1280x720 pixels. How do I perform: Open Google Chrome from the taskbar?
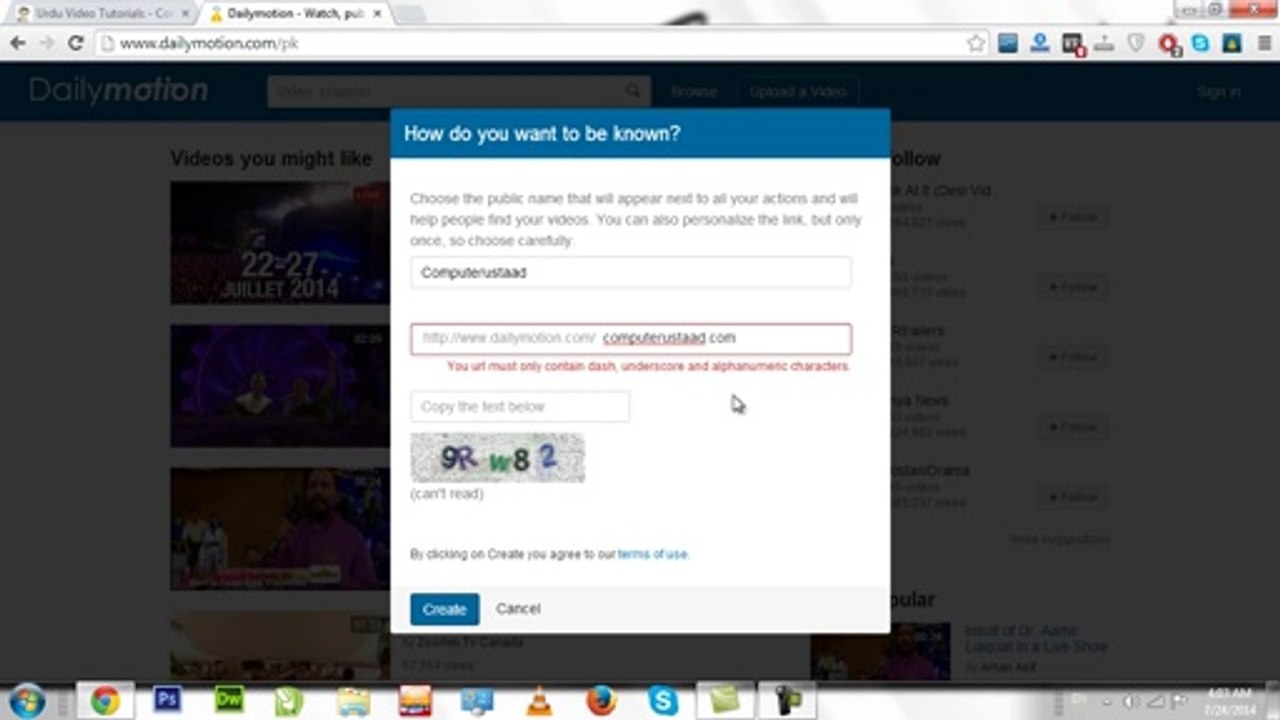pos(105,700)
